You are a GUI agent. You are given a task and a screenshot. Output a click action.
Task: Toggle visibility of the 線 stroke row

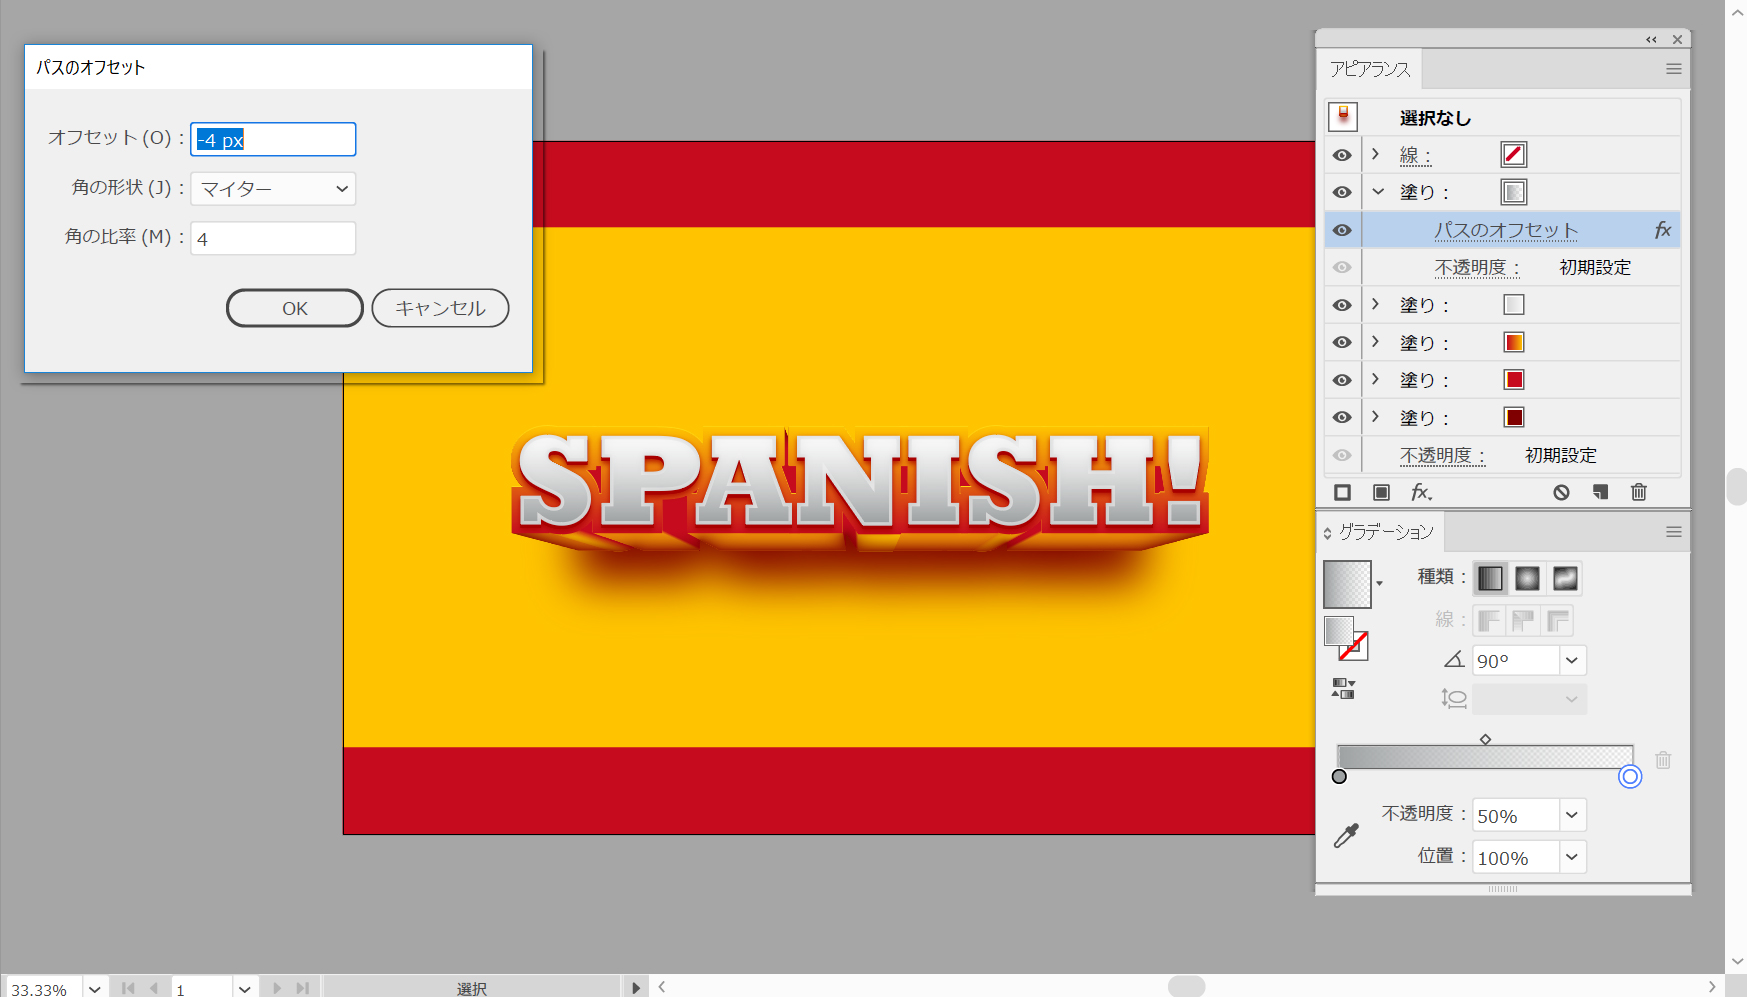(x=1342, y=155)
